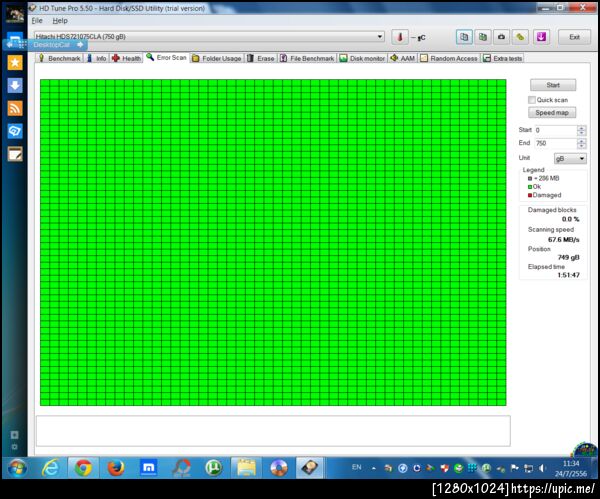Click the network connection tray icon
The height and width of the screenshot is (499, 600).
(x=528, y=468)
